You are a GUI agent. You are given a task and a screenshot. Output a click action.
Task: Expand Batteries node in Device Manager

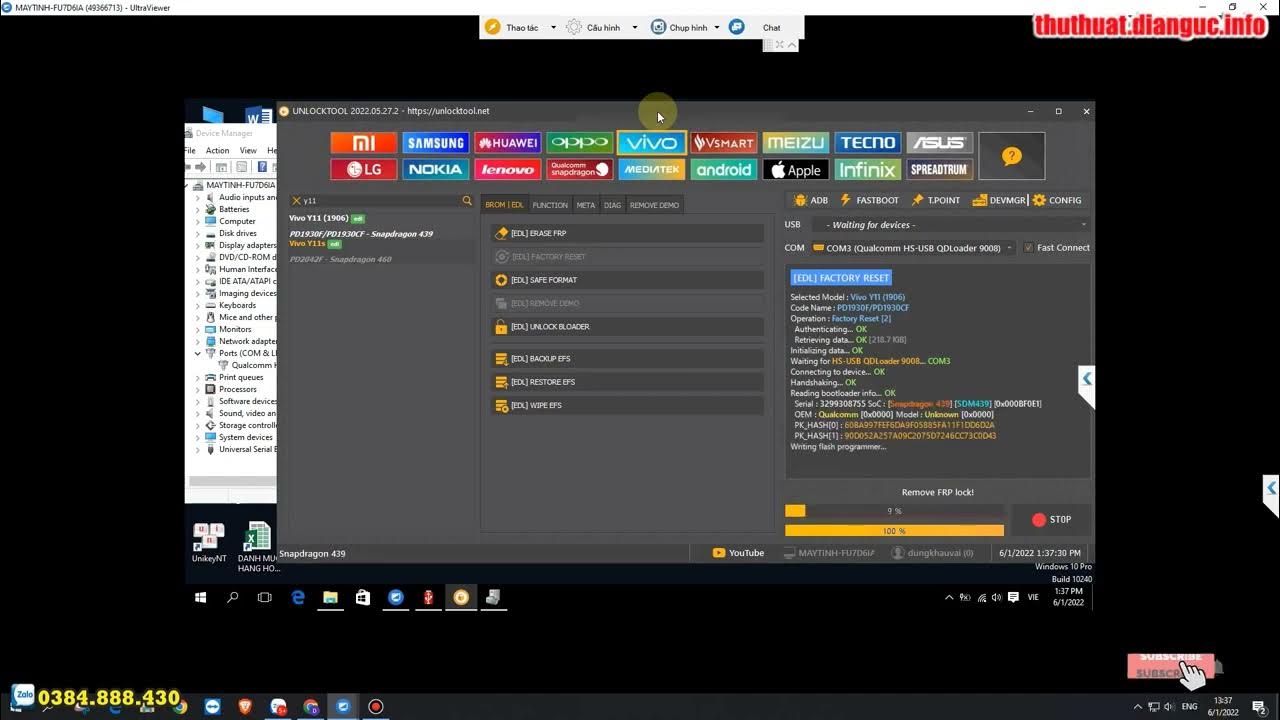tap(197, 209)
